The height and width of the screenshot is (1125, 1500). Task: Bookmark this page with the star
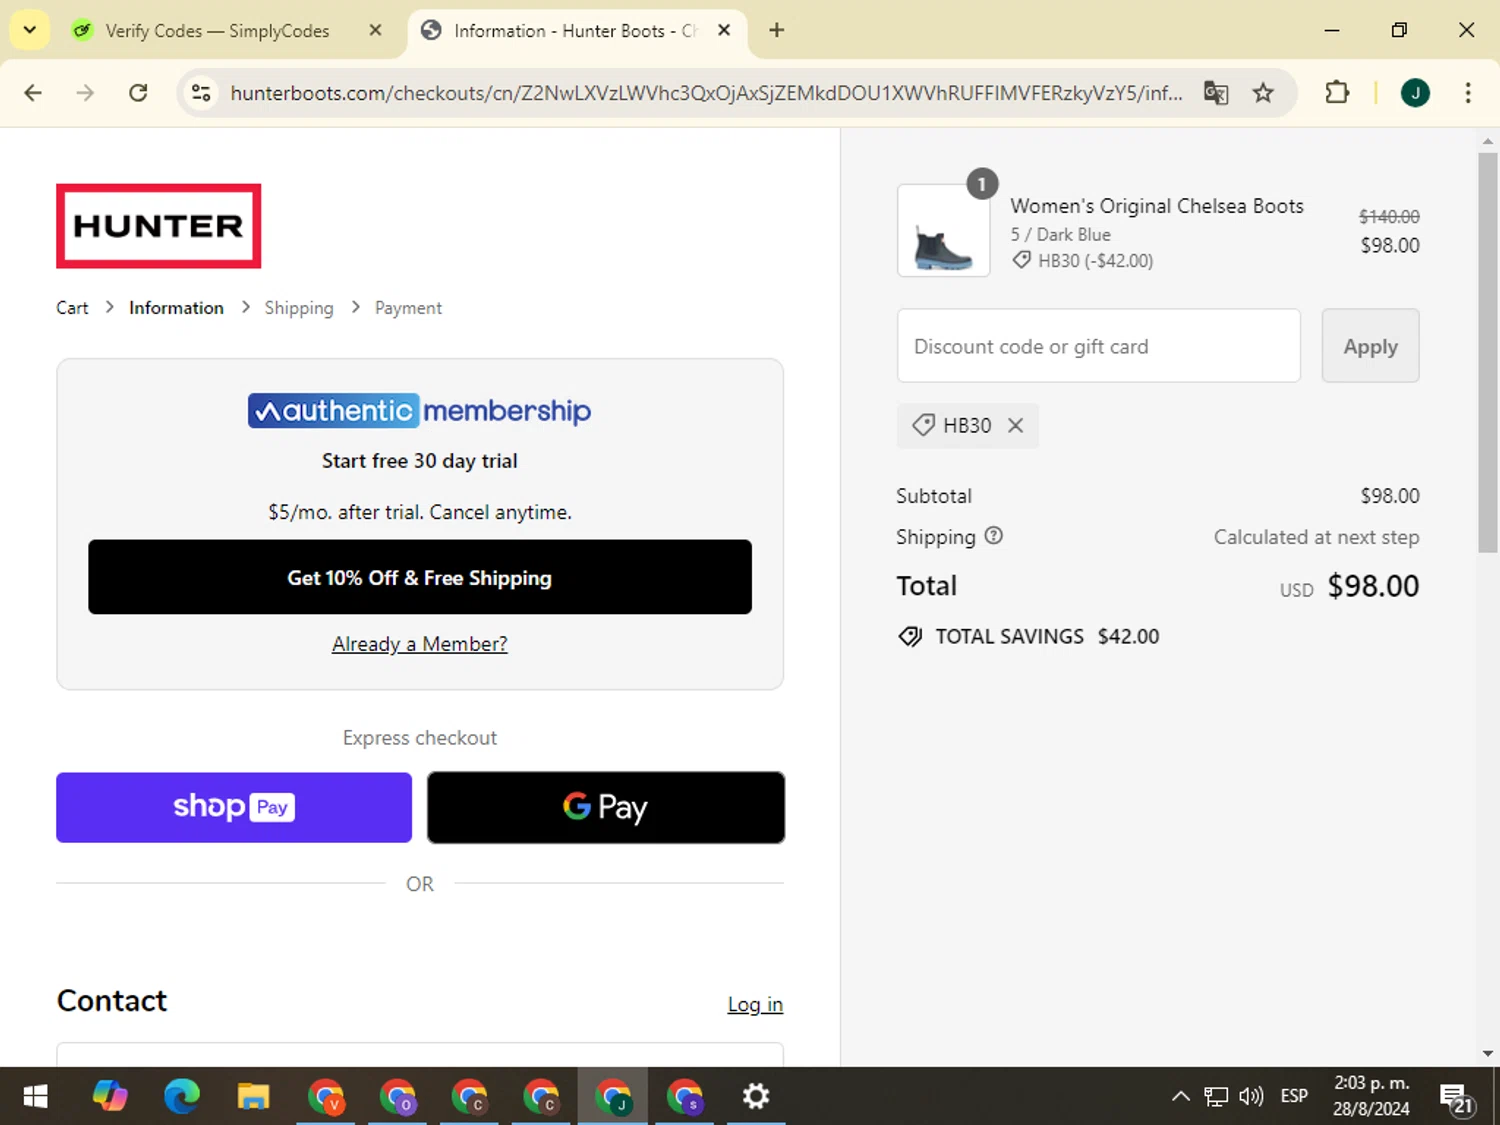click(1263, 93)
